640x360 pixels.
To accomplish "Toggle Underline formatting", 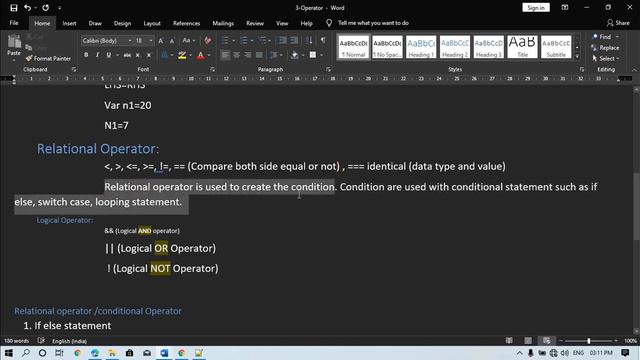I will coord(109,55).
